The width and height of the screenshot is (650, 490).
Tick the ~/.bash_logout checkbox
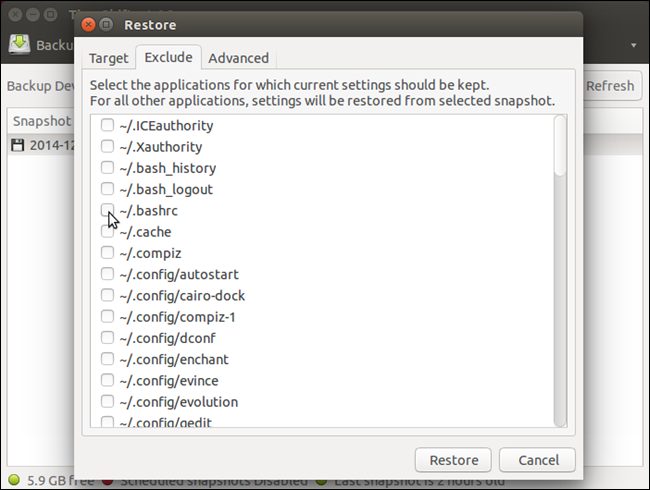107,189
